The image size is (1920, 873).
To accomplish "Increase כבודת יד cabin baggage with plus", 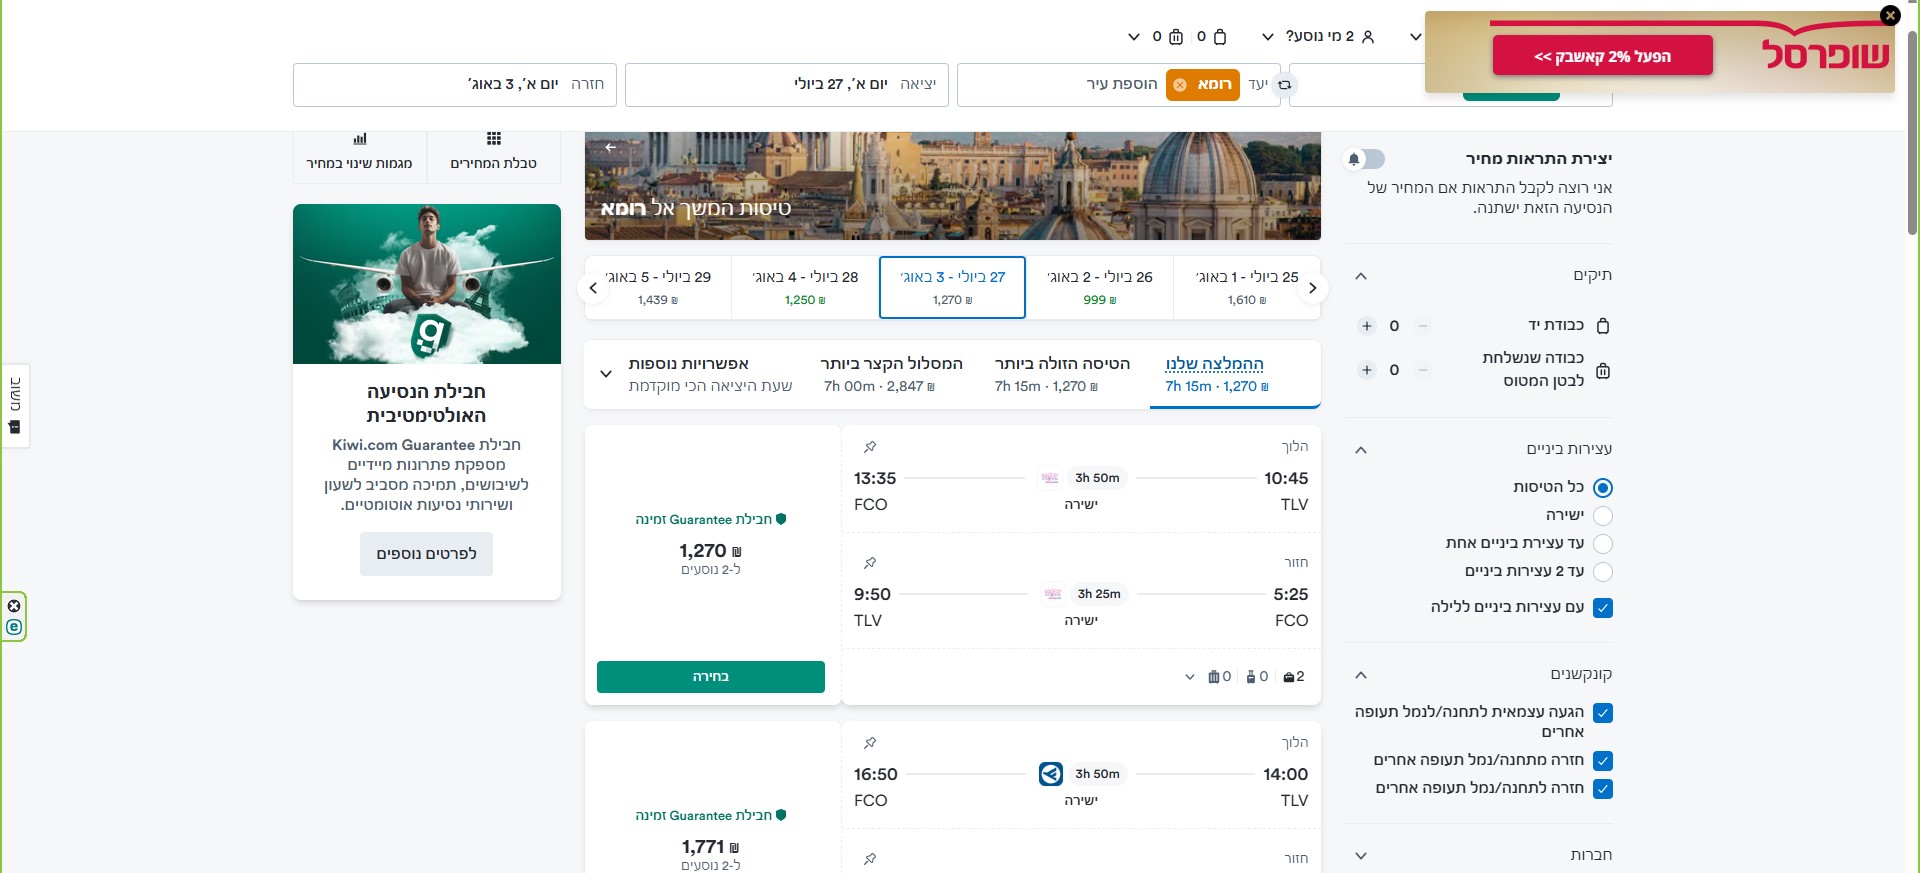I will (x=1367, y=326).
